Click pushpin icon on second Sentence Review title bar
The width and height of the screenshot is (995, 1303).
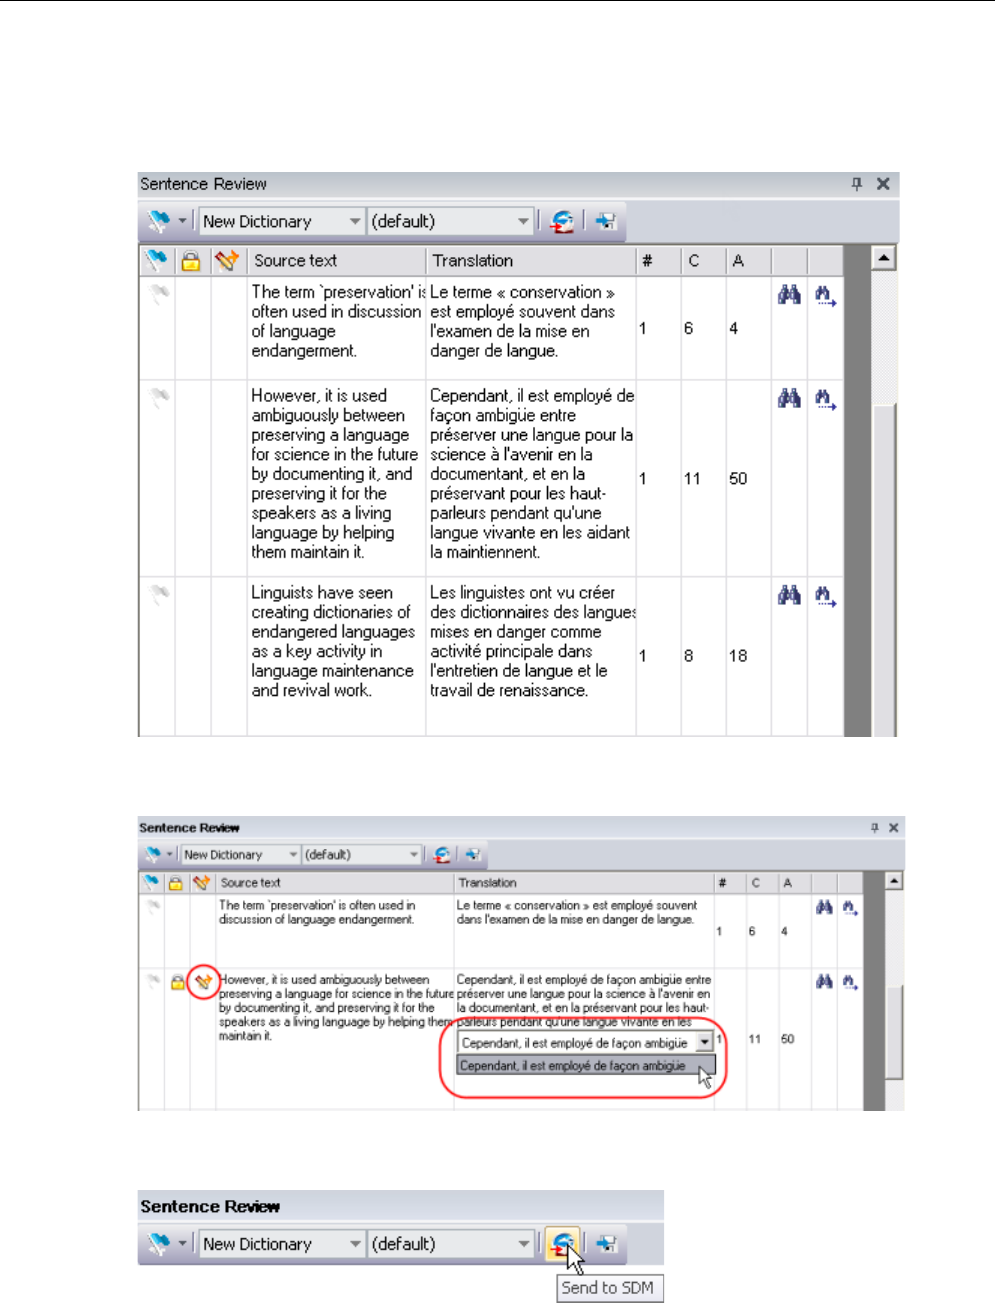875,828
